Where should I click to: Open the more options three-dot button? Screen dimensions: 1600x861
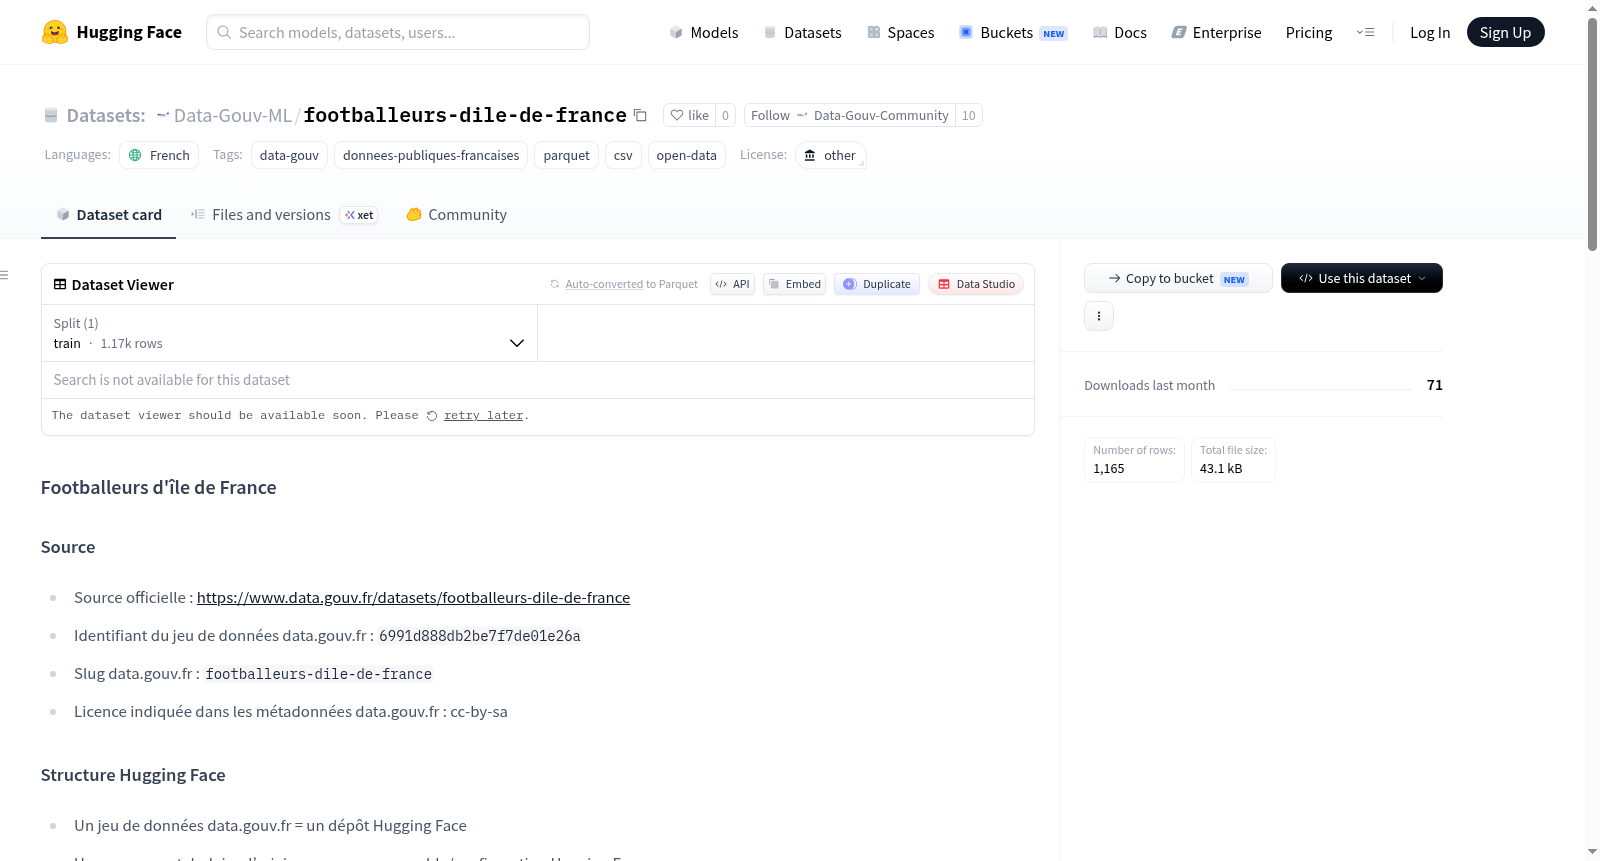[x=1099, y=316]
